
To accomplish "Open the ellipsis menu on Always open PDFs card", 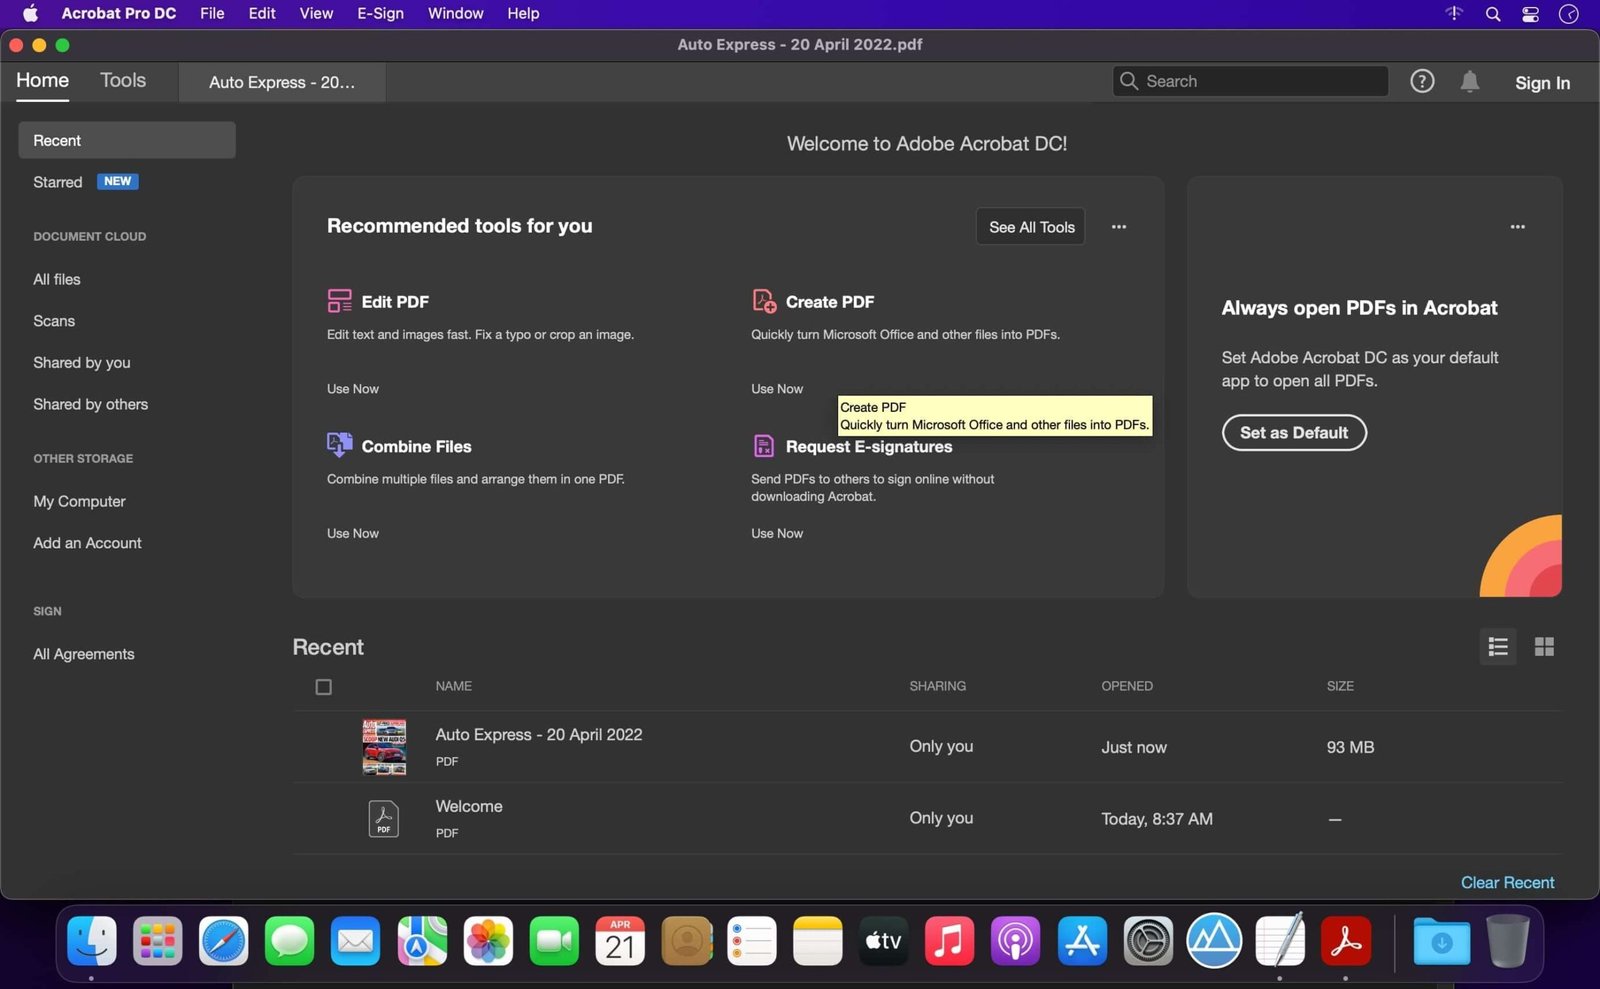I will pos(1517,227).
